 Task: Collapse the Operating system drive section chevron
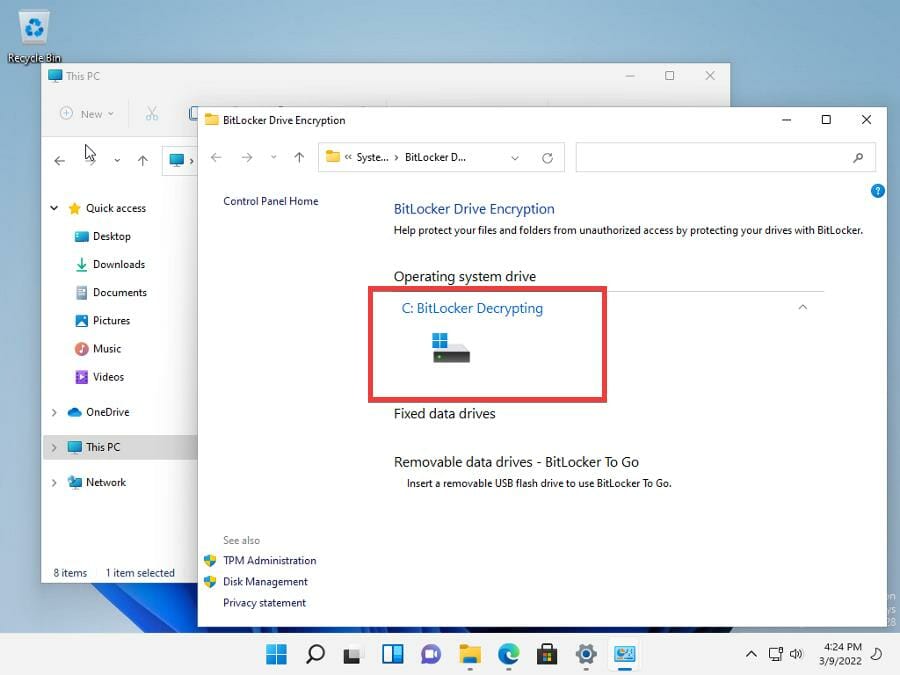point(802,308)
